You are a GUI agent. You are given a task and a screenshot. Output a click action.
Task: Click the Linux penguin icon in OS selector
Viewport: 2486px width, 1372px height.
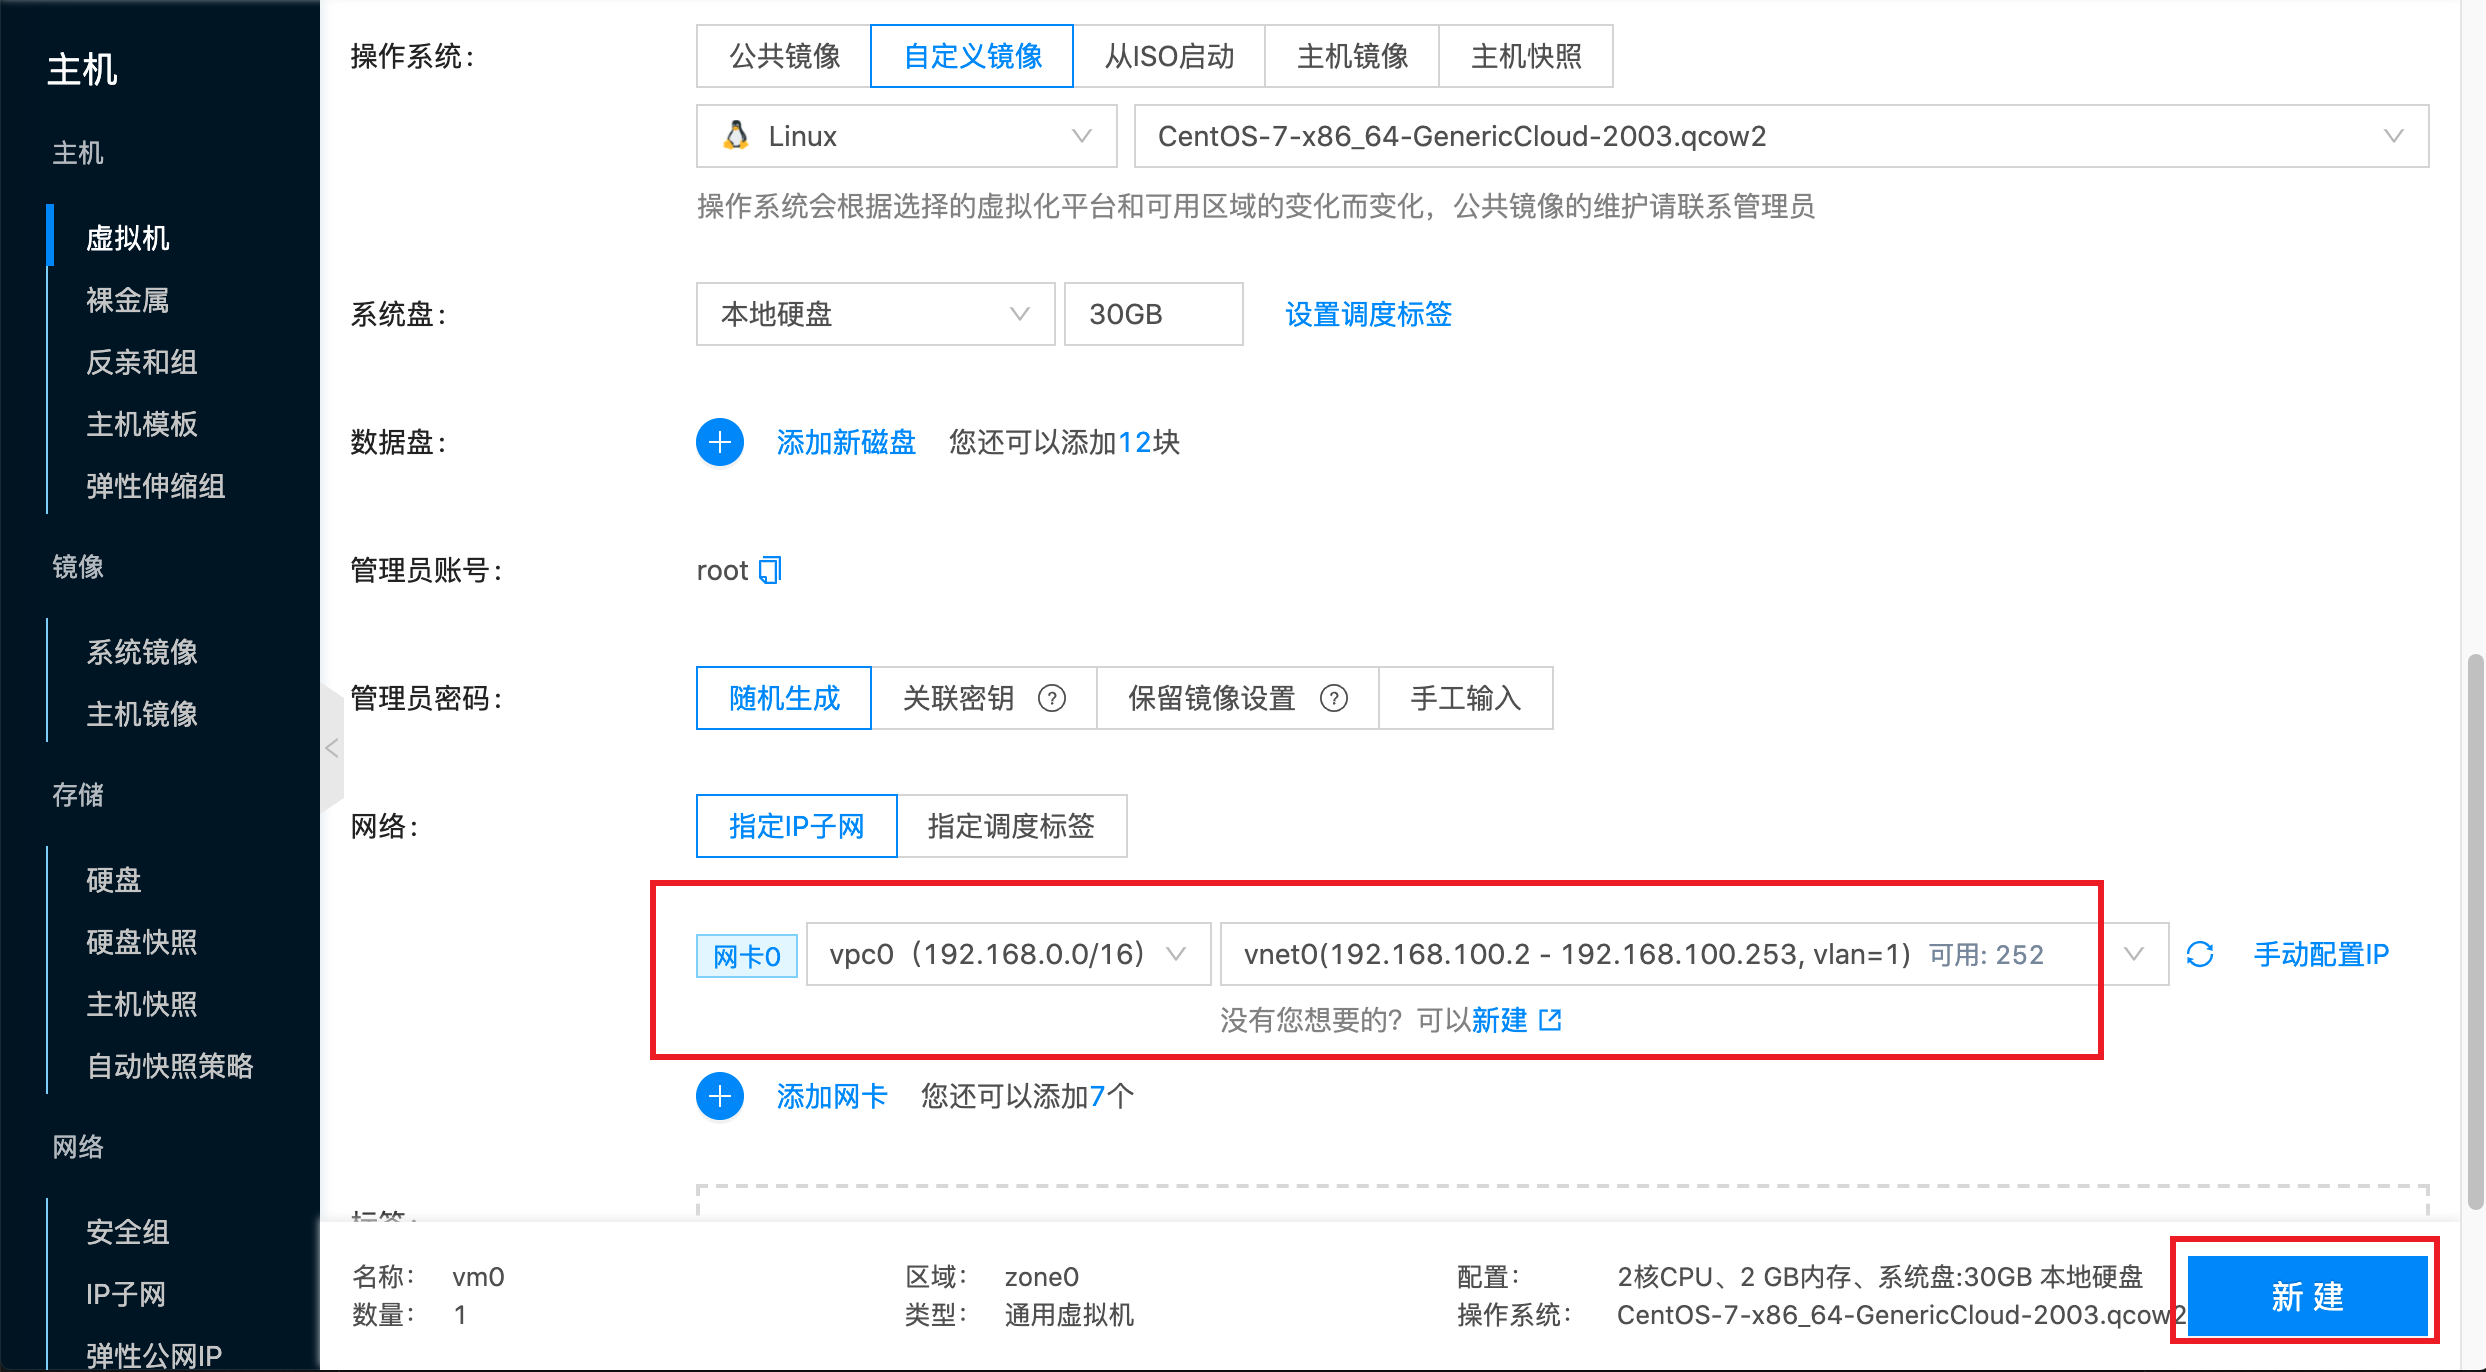pos(736,136)
